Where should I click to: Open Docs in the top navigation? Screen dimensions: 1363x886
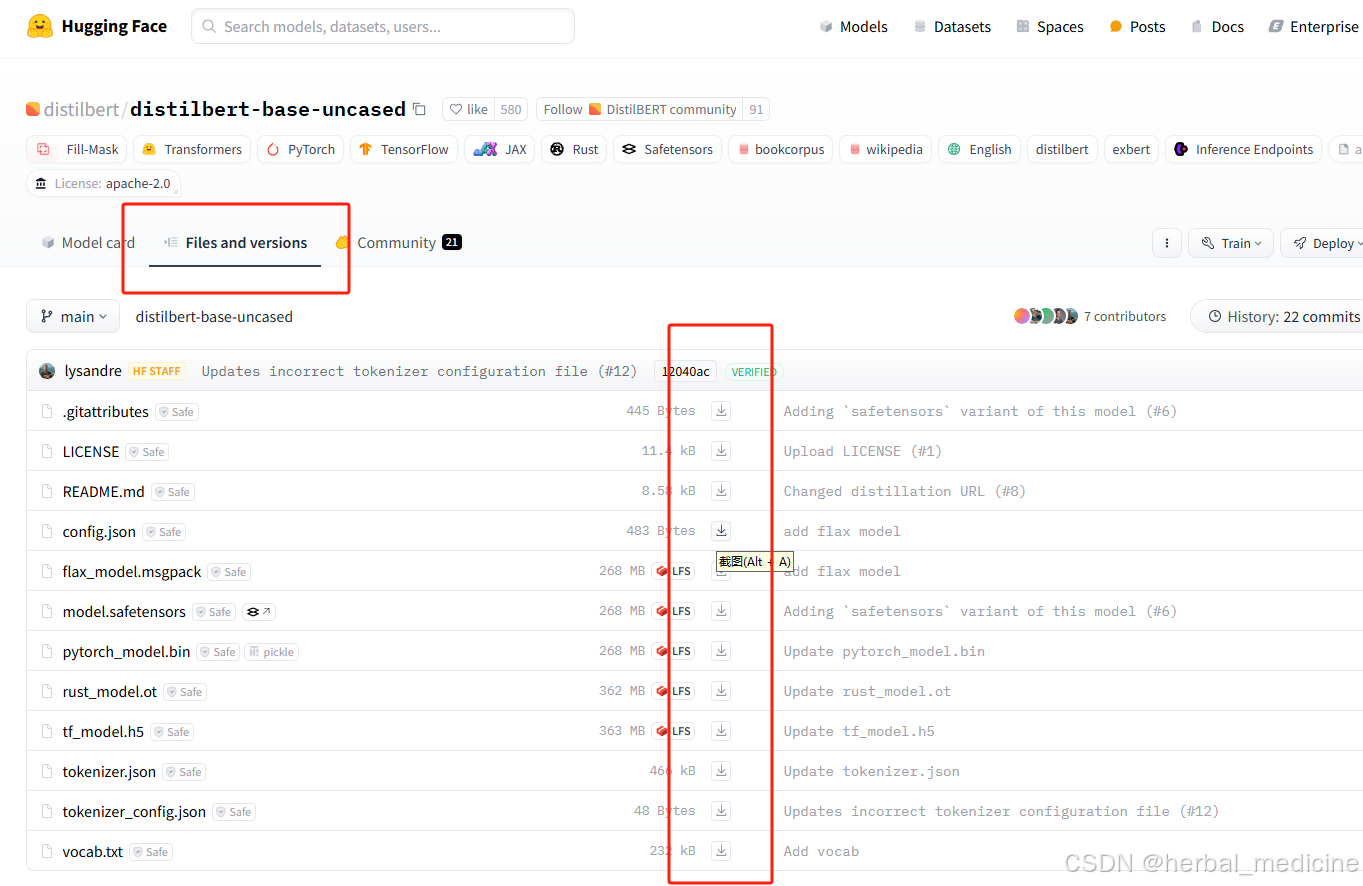point(1217,27)
